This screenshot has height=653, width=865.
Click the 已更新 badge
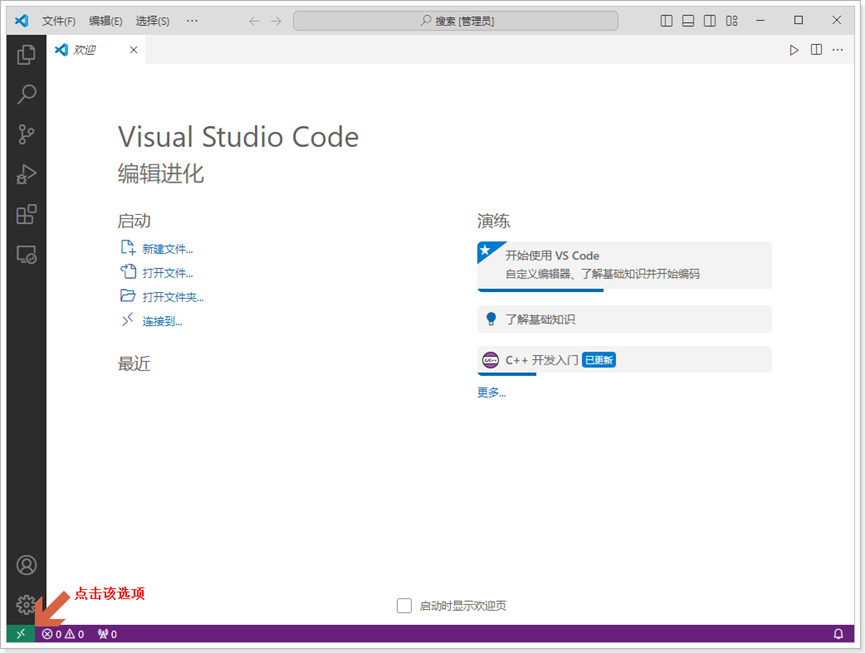(x=599, y=360)
